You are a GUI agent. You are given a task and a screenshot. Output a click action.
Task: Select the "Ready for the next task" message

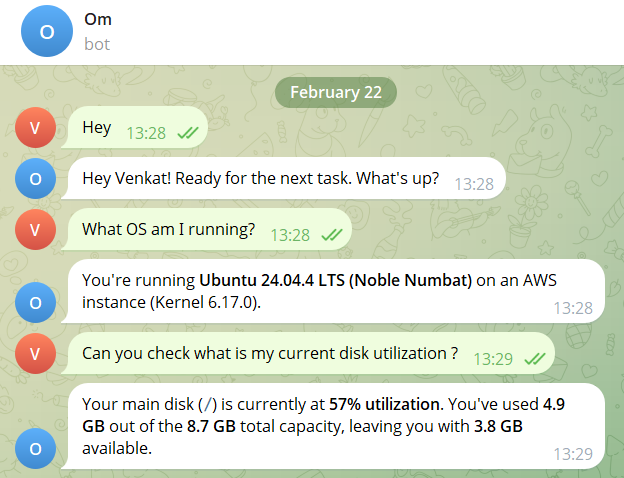[260, 179]
